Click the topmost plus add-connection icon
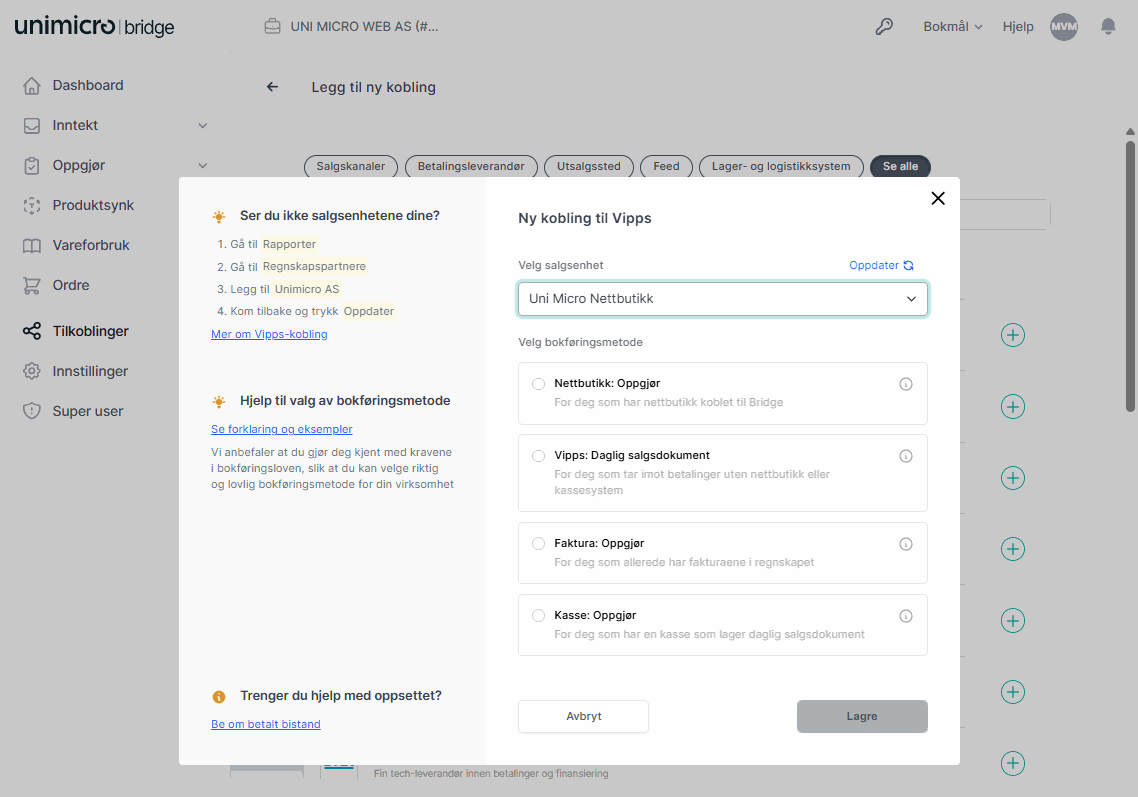This screenshot has height=797, width=1138. [x=1012, y=335]
